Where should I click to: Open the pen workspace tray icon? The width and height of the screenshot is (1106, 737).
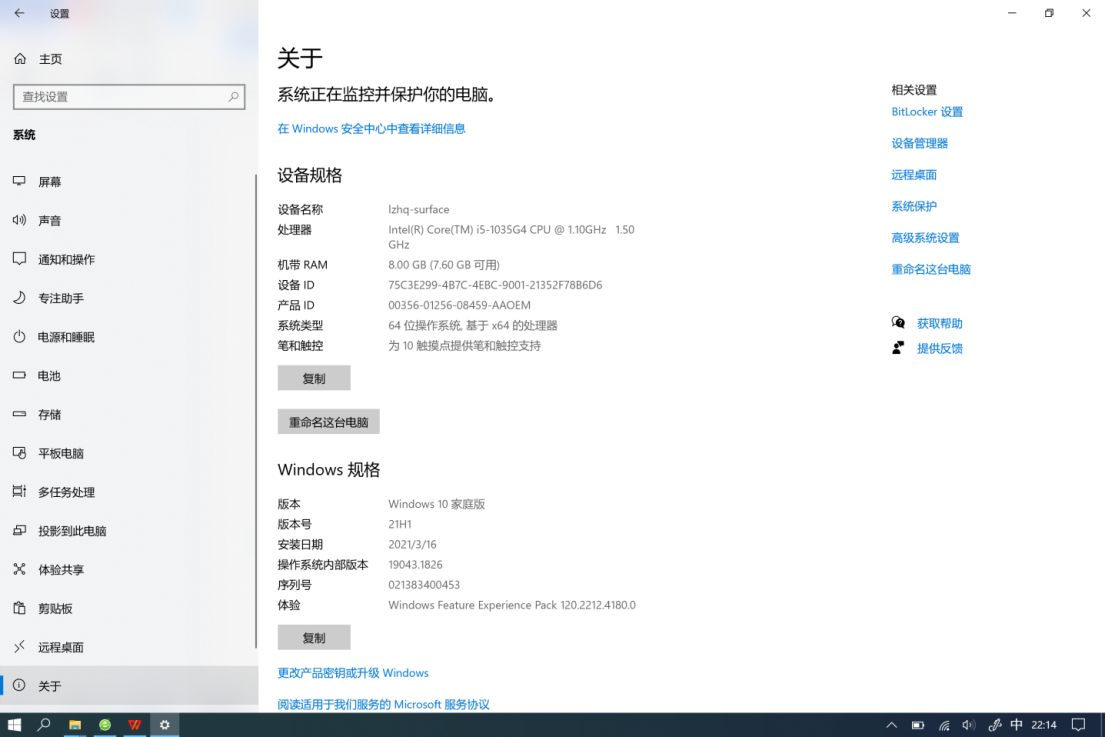click(994, 725)
